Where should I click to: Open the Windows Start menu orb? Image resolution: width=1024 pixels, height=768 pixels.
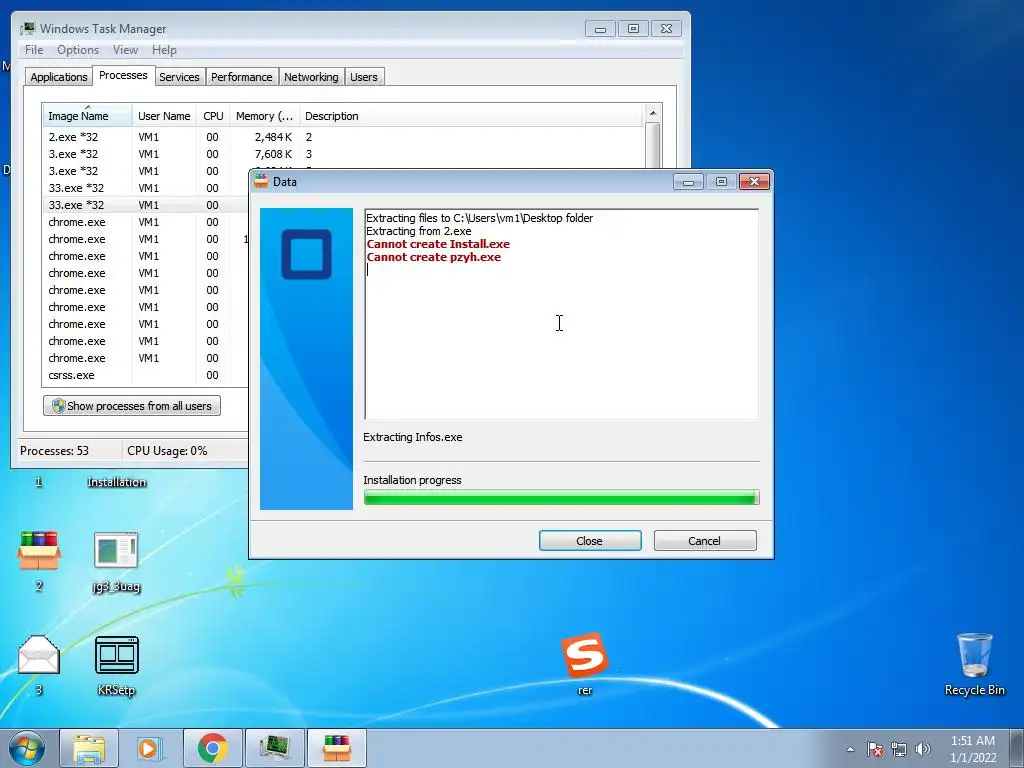(x=27, y=748)
